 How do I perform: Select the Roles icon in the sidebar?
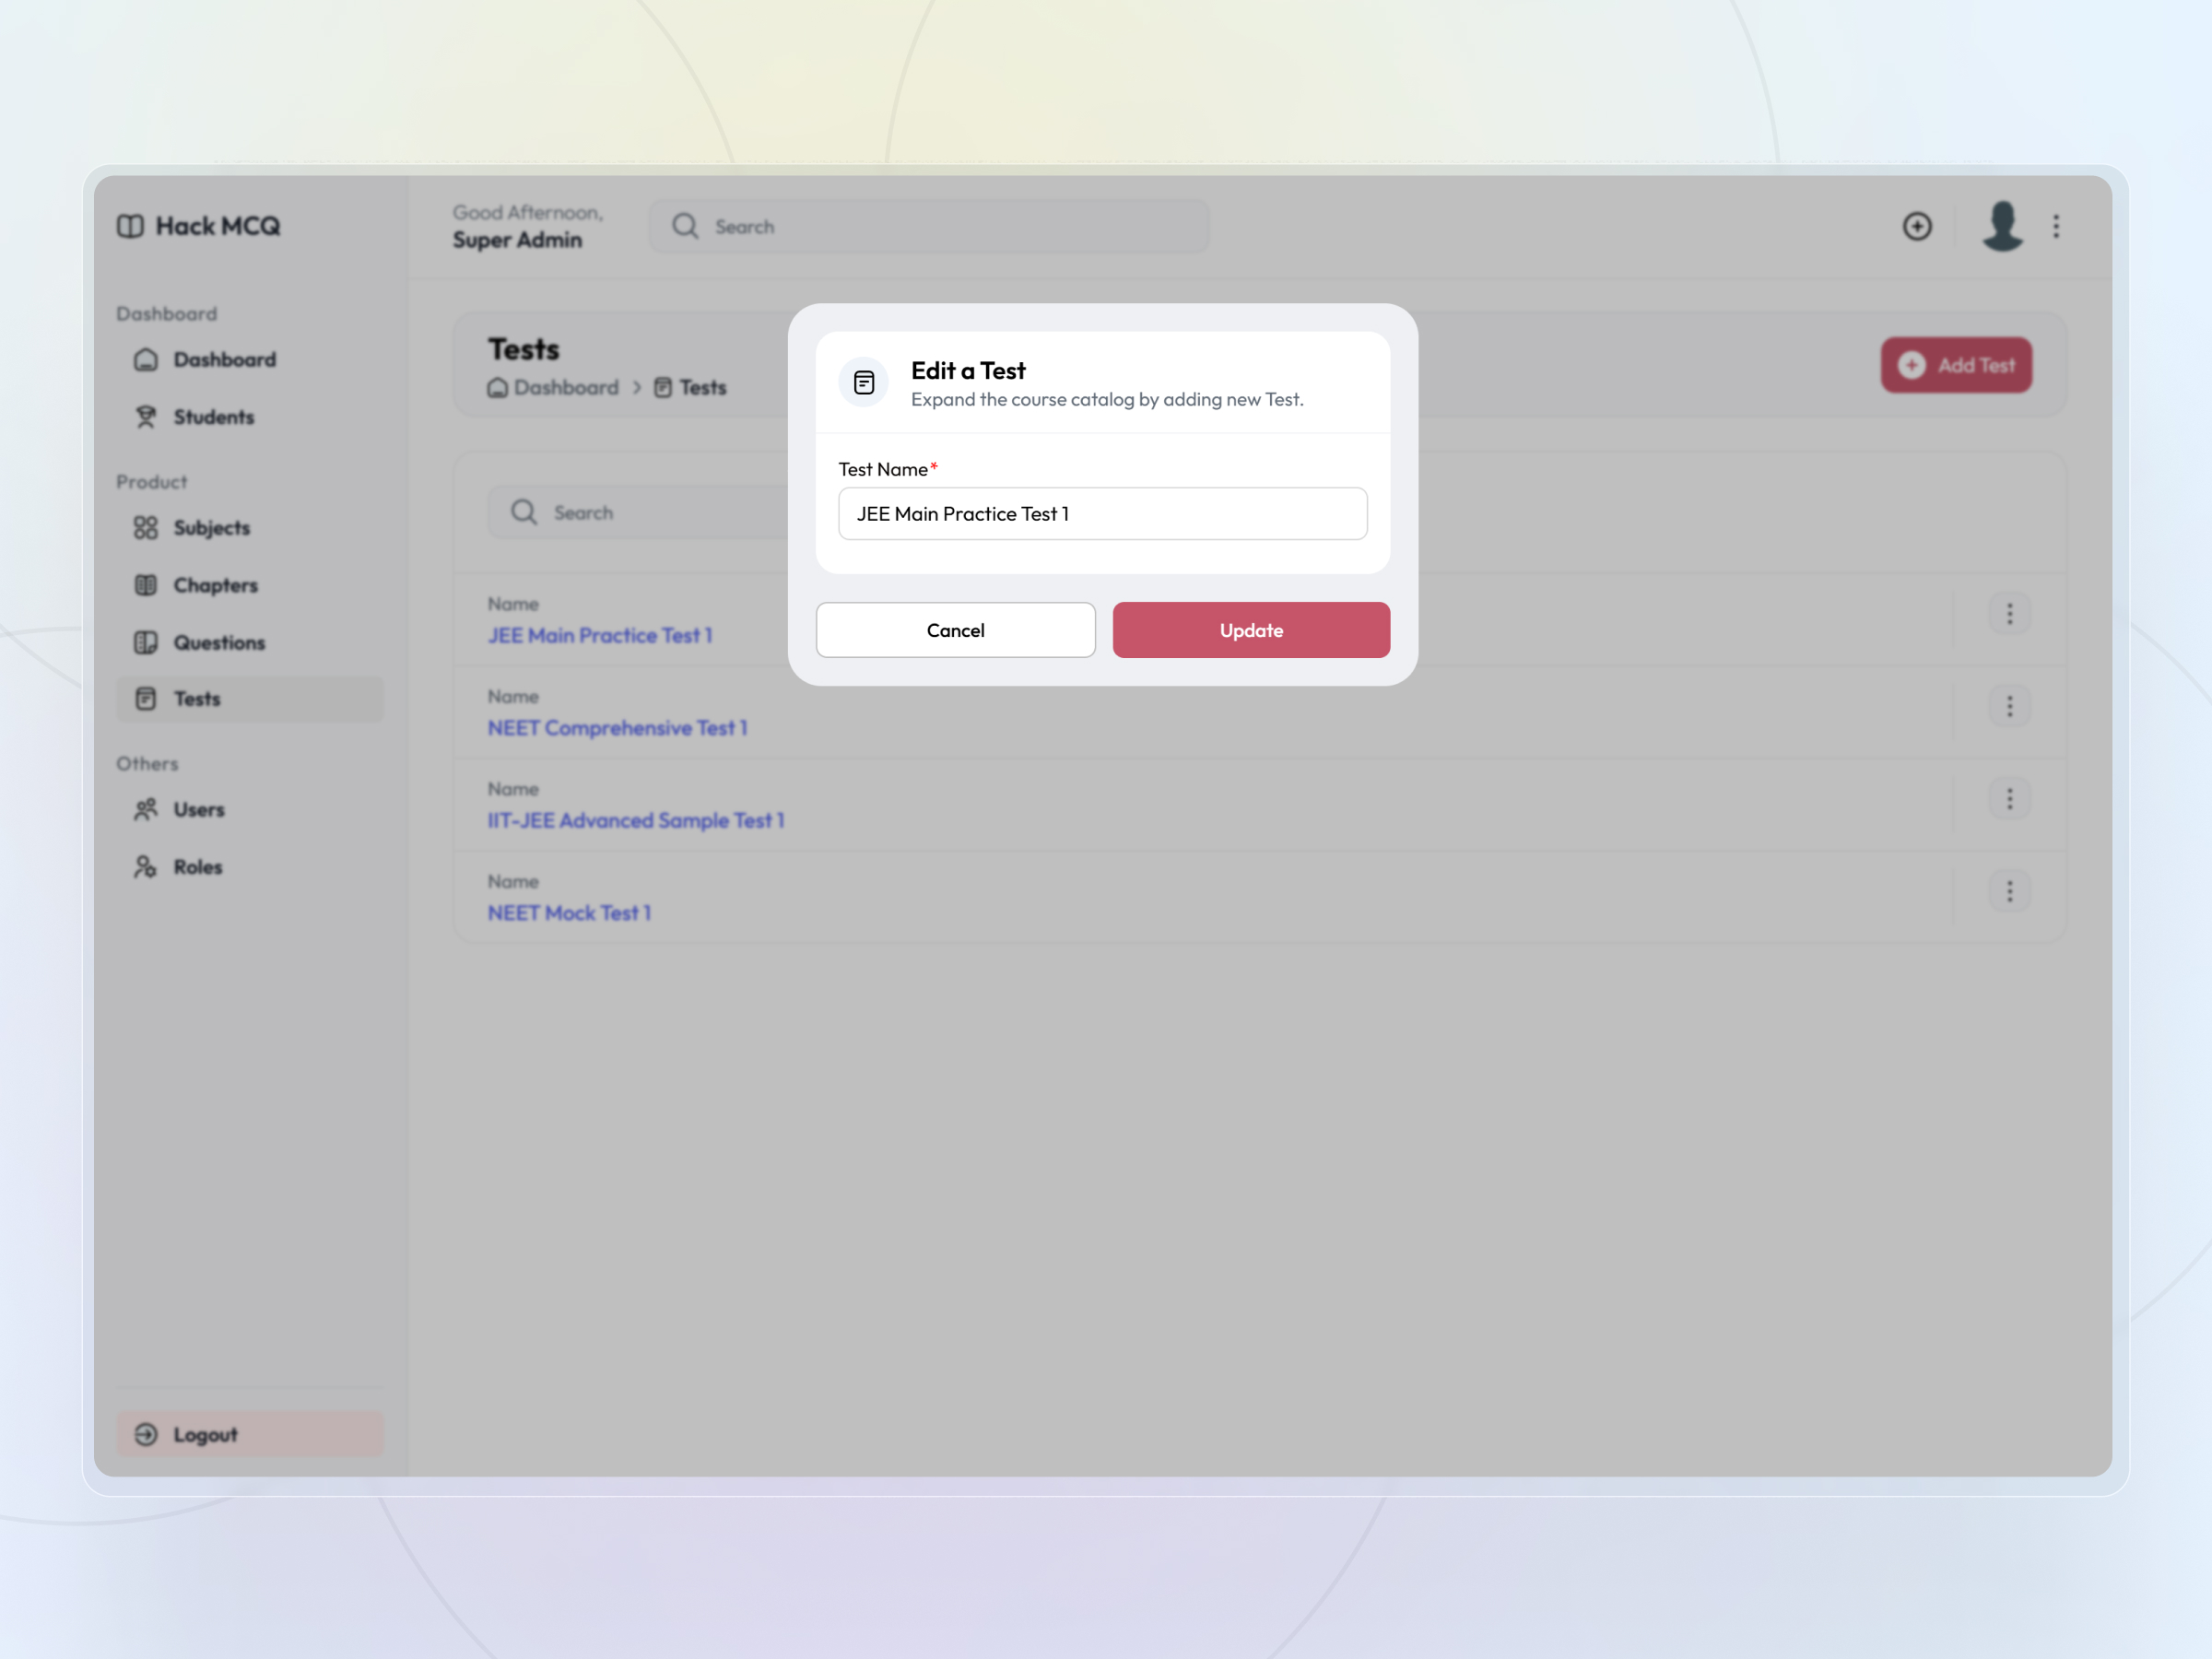(x=146, y=867)
